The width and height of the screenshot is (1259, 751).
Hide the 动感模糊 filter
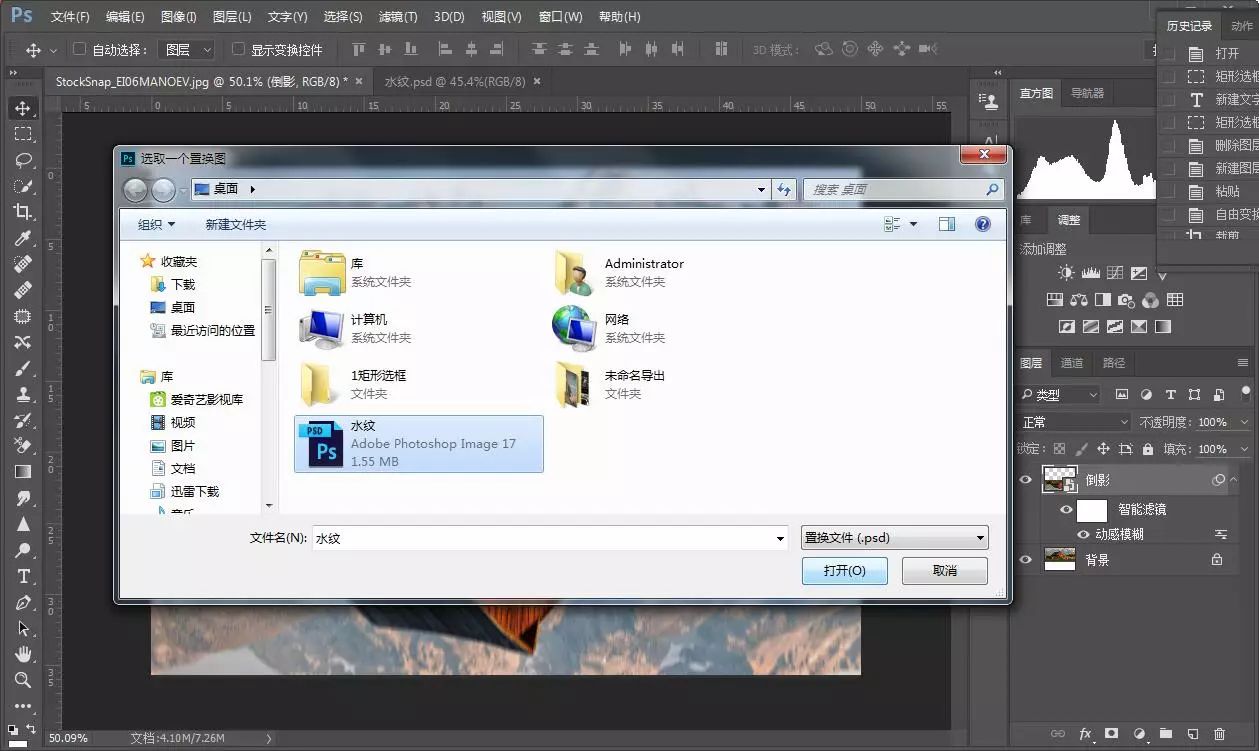(x=1083, y=534)
